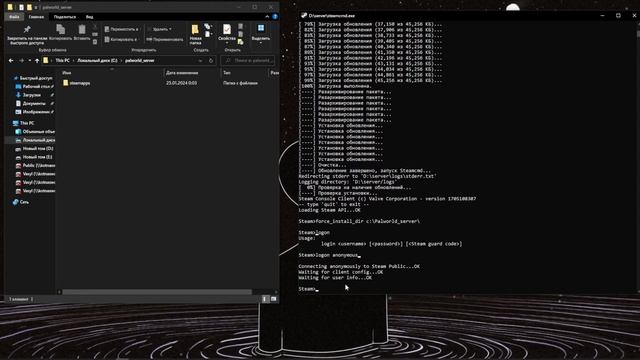Collapse the Explorer ribbon with chevron

[267, 17]
